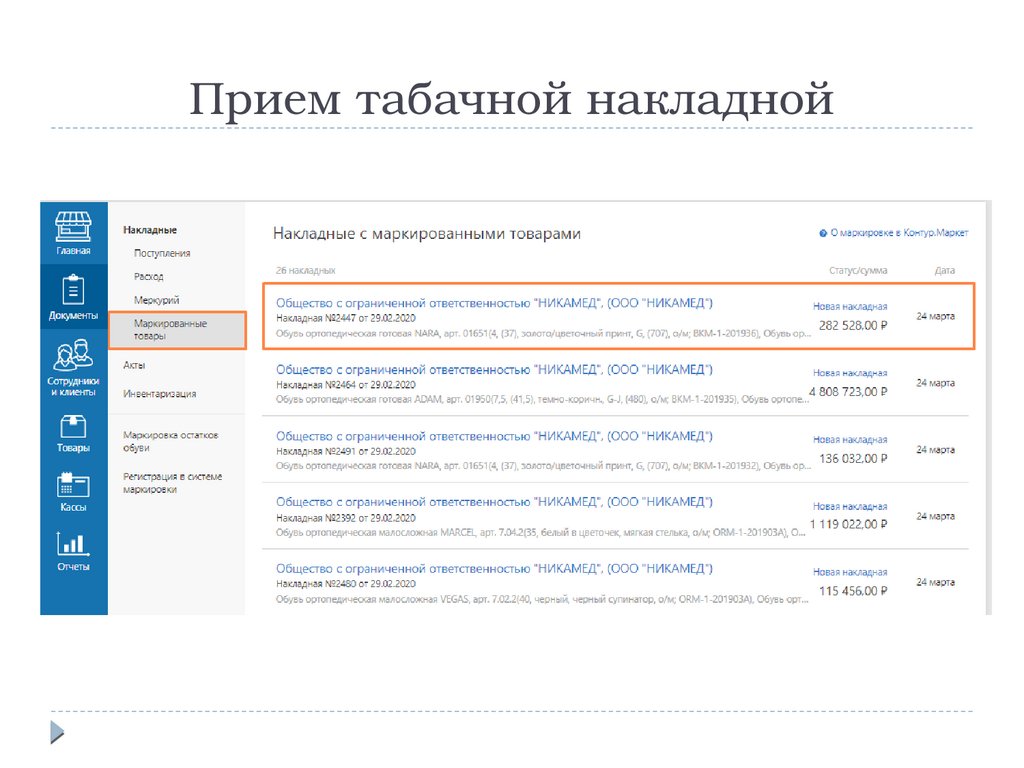This screenshot has width=1024, height=768.
Task: Go to the Товары box icon
Action: click(73, 426)
